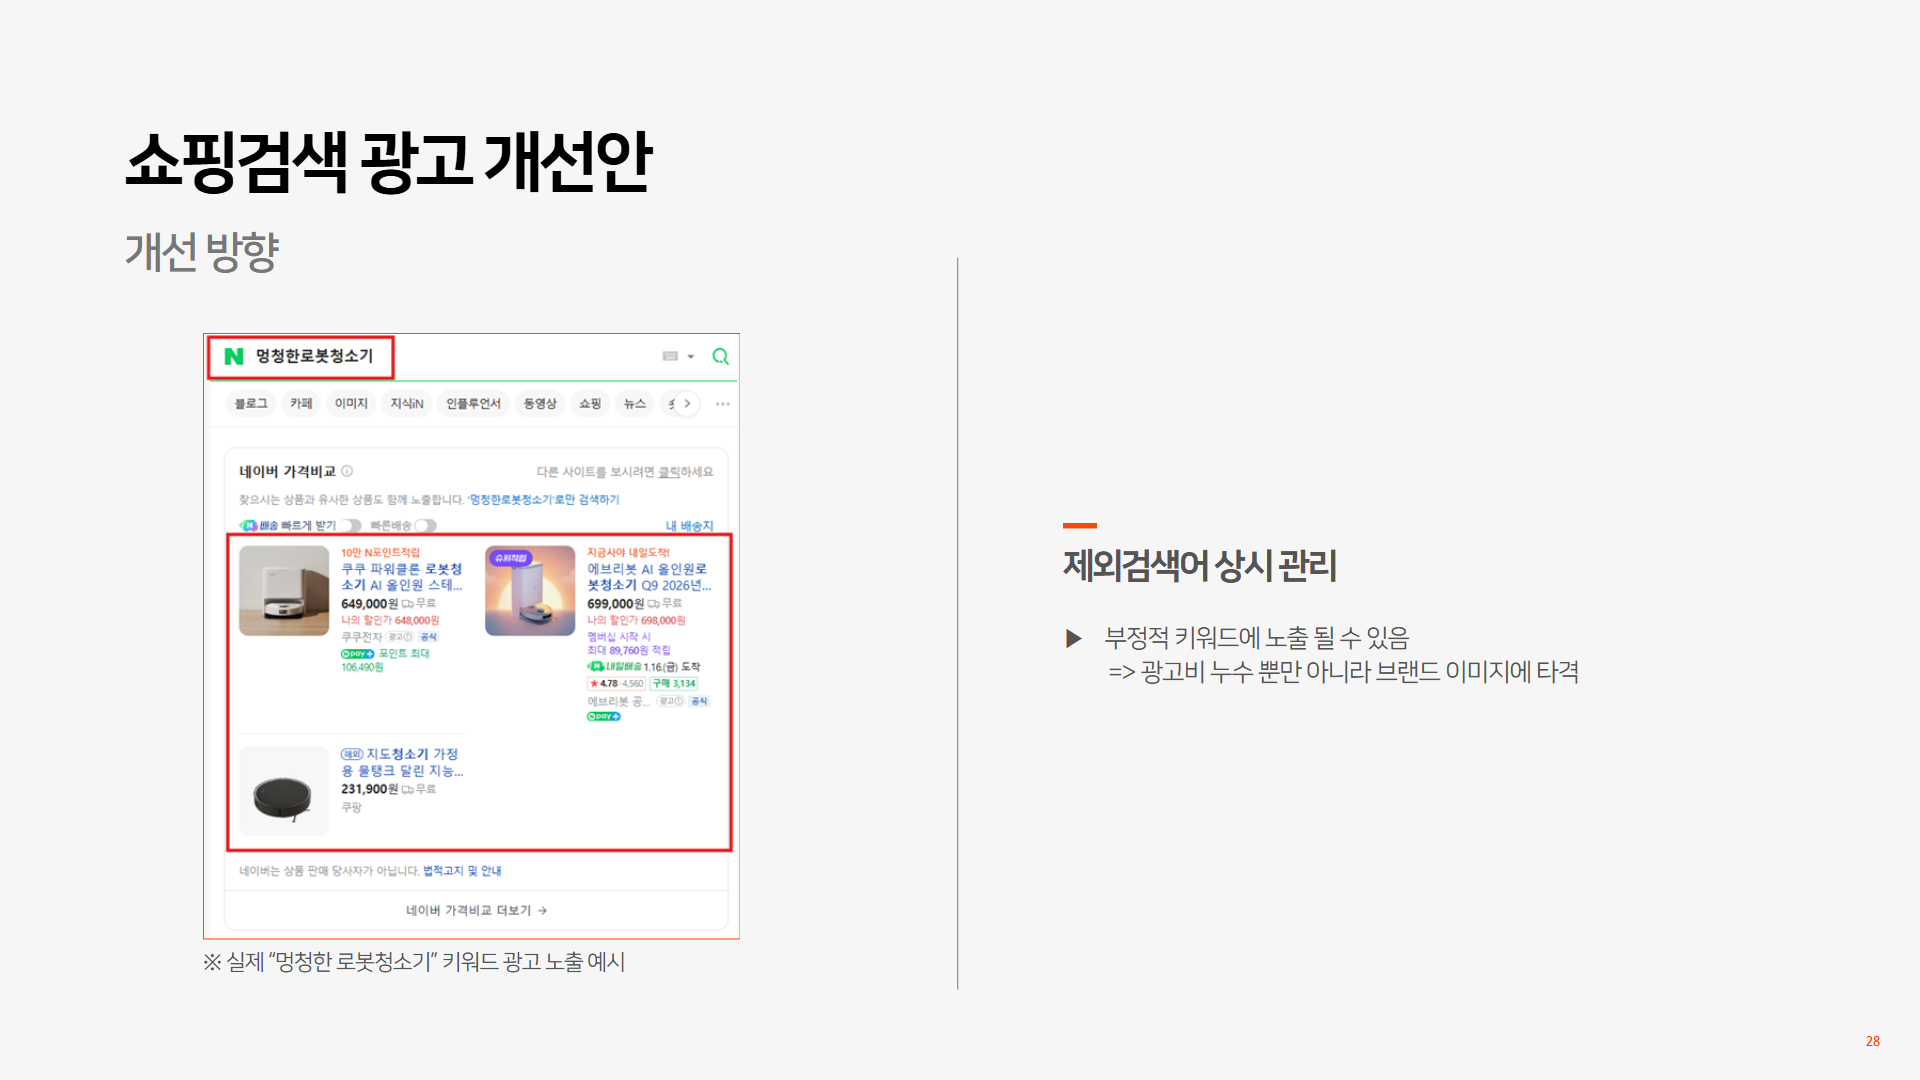
Task: Toggle the 빠른배송 switch
Action: [x=426, y=526]
